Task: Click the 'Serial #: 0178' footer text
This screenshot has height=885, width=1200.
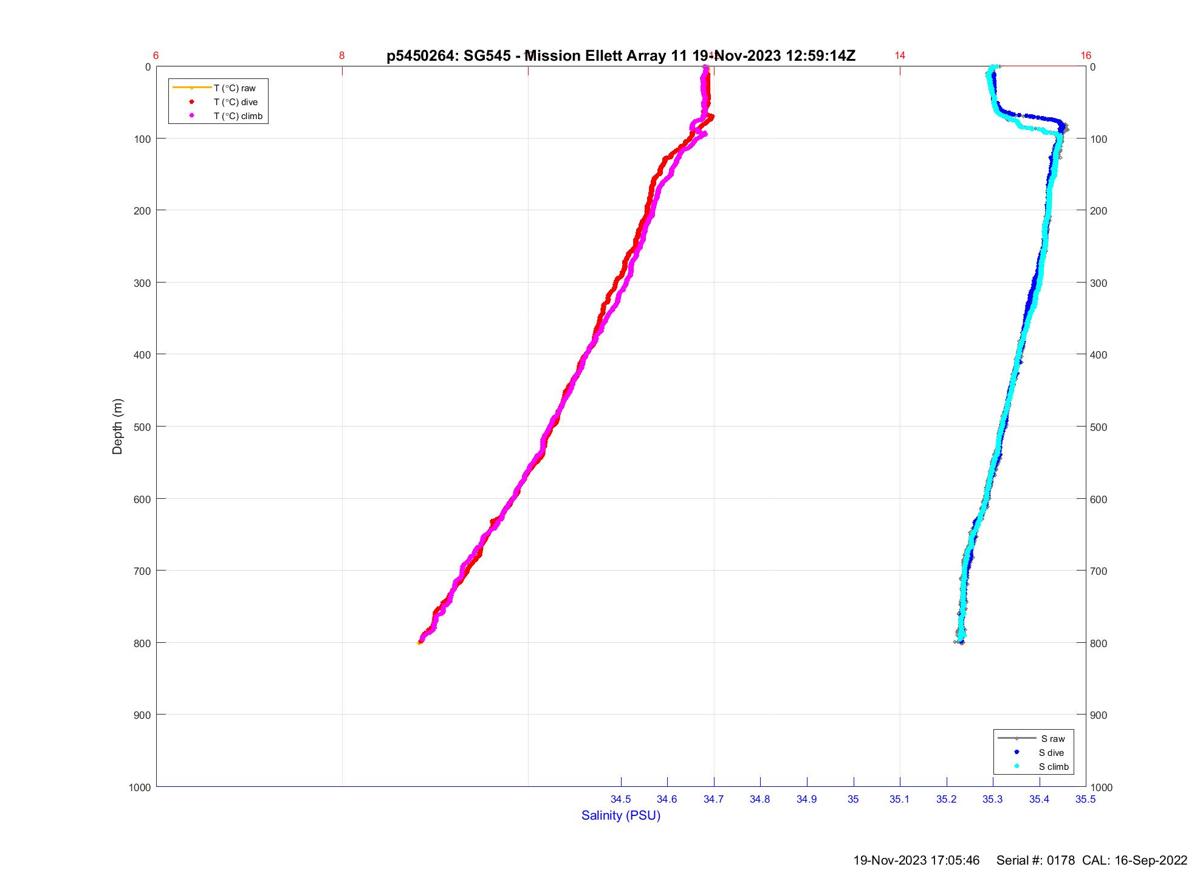Action: tap(1037, 860)
